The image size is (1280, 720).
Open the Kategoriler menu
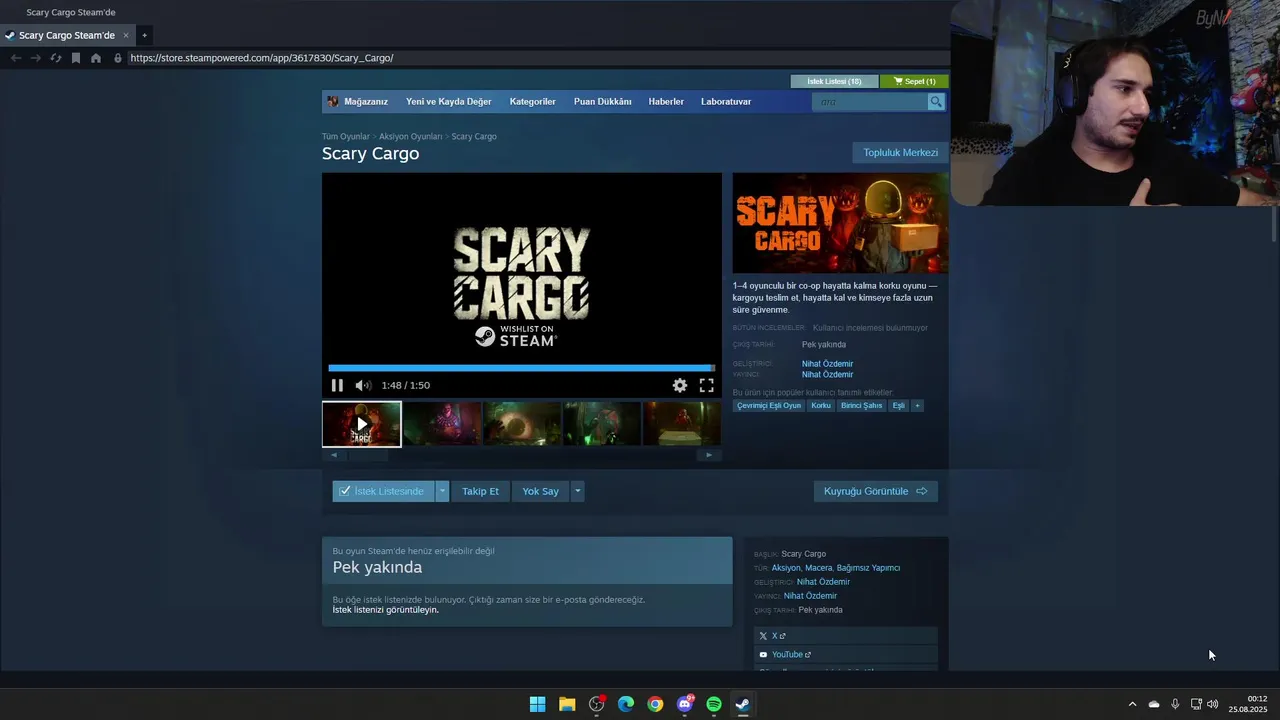[532, 101]
